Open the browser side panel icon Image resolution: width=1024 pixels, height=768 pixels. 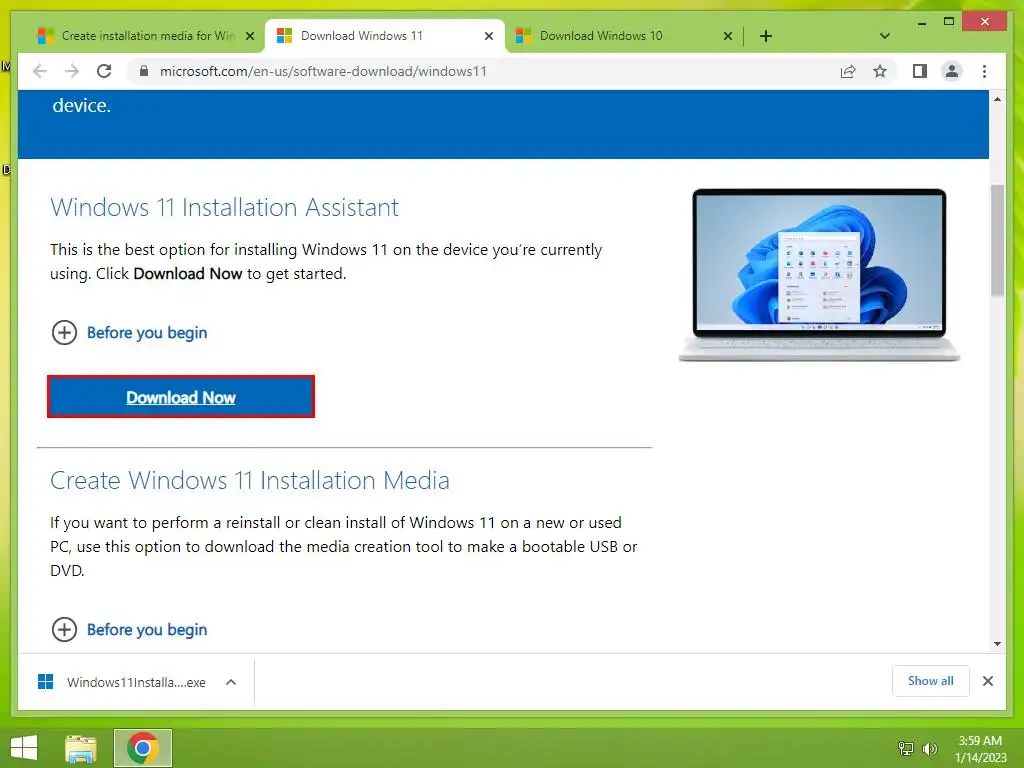point(920,71)
